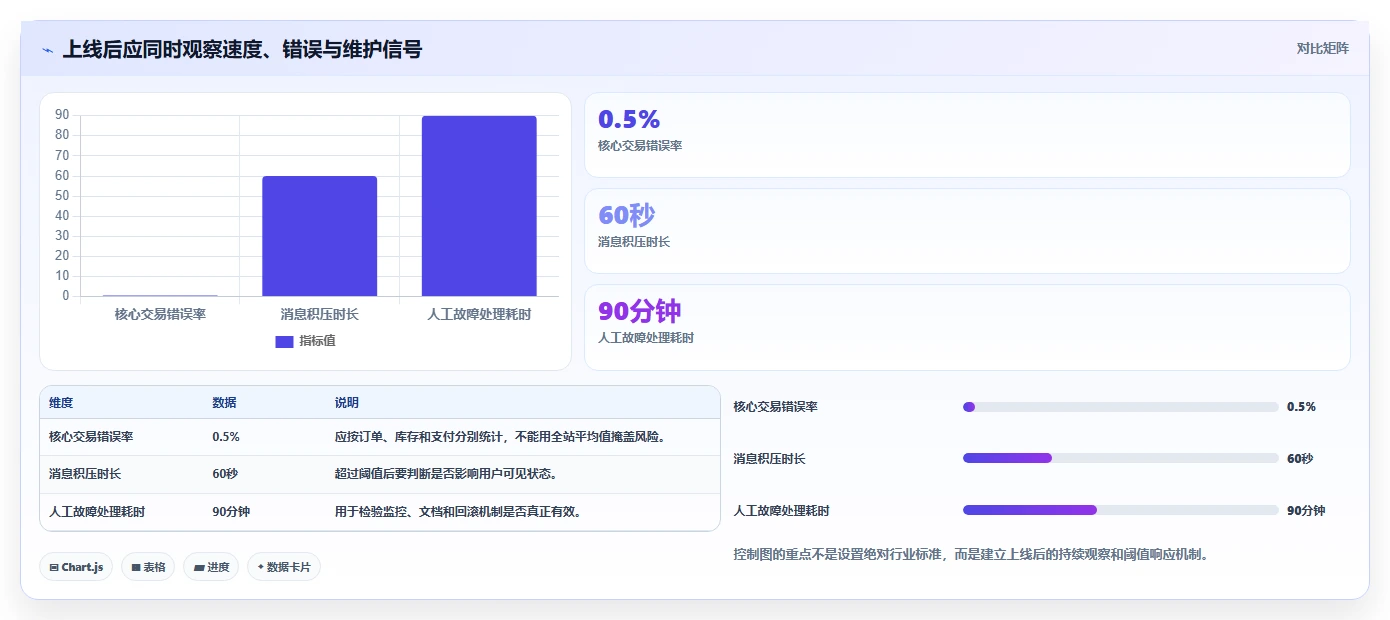This screenshot has width=1390, height=620.
Task: Click the 数据 column header
Action: (x=224, y=403)
